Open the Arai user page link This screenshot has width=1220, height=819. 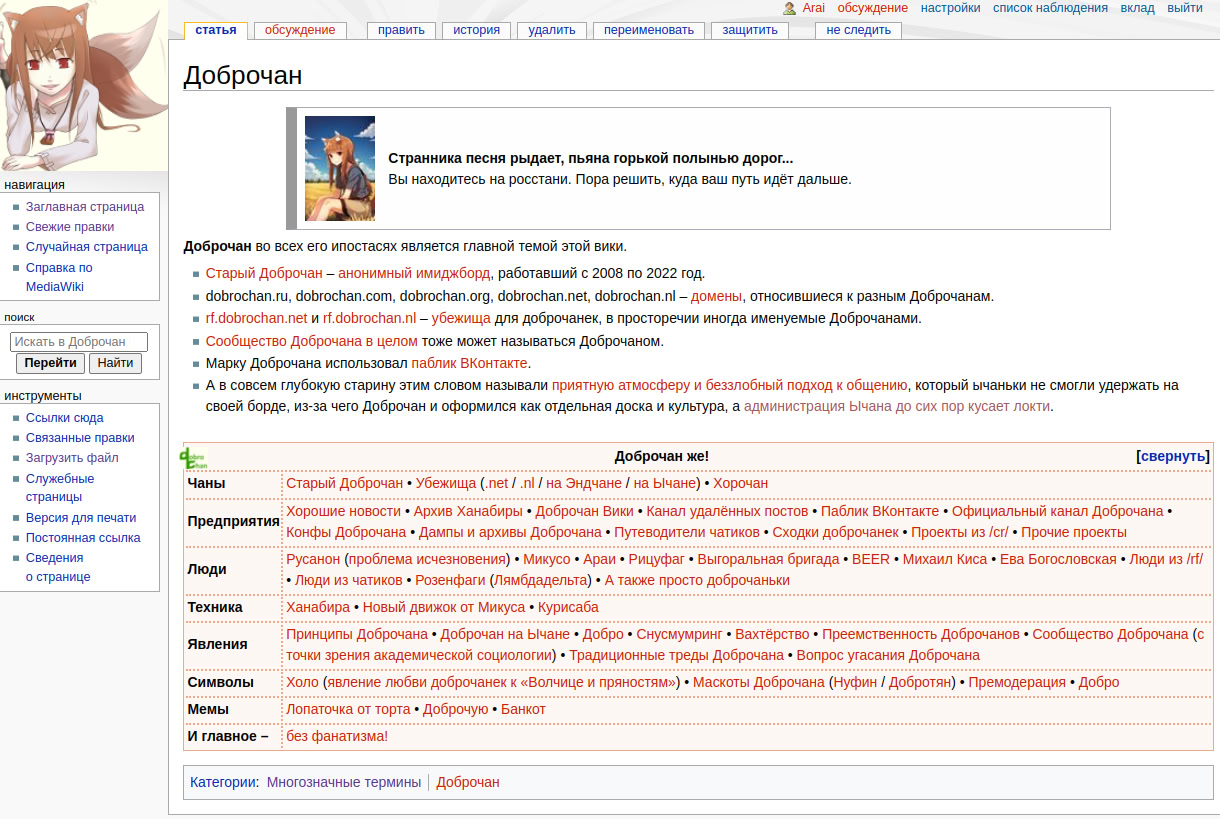pos(813,8)
